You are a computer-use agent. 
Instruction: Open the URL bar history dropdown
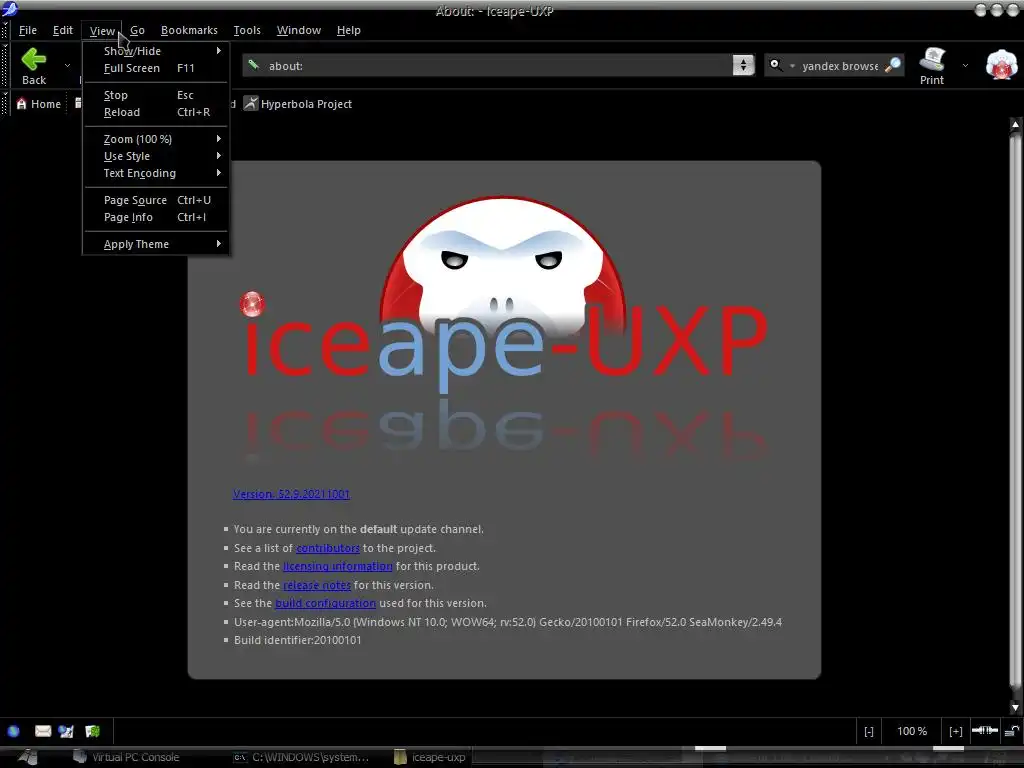pyautogui.click(x=743, y=65)
